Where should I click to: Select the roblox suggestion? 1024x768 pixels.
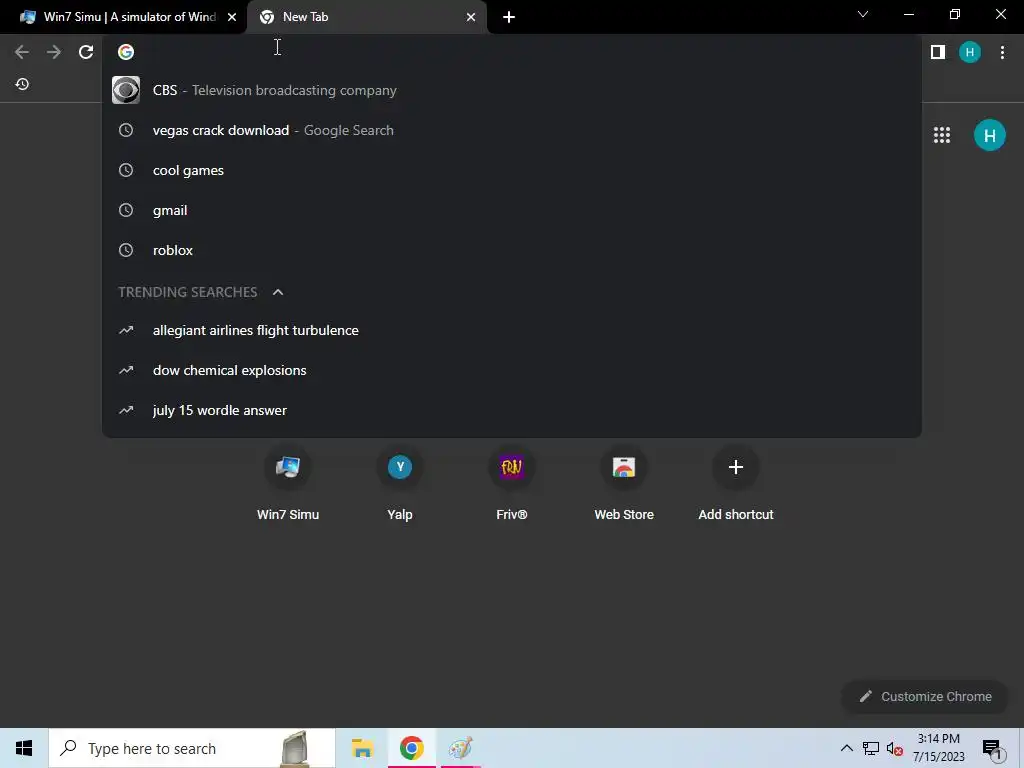click(x=511, y=250)
